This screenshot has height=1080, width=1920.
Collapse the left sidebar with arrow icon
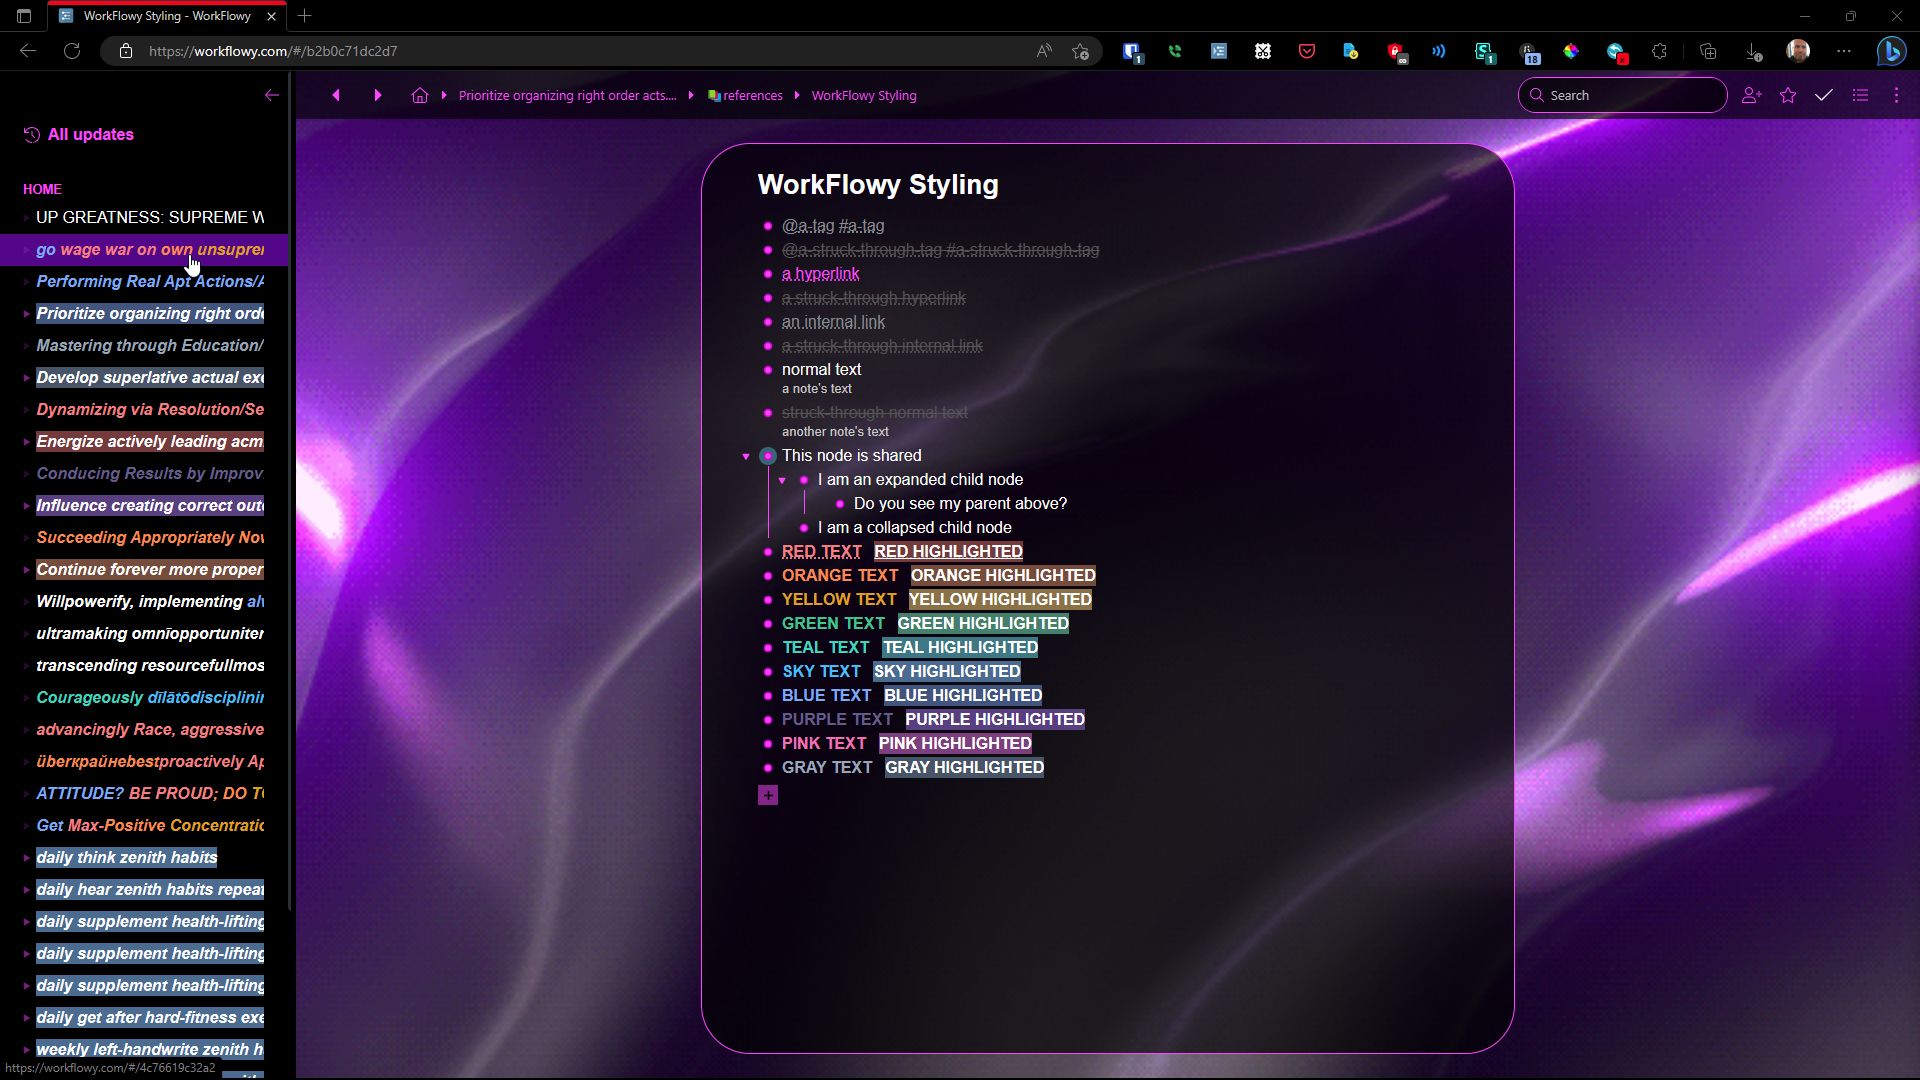pyautogui.click(x=271, y=95)
